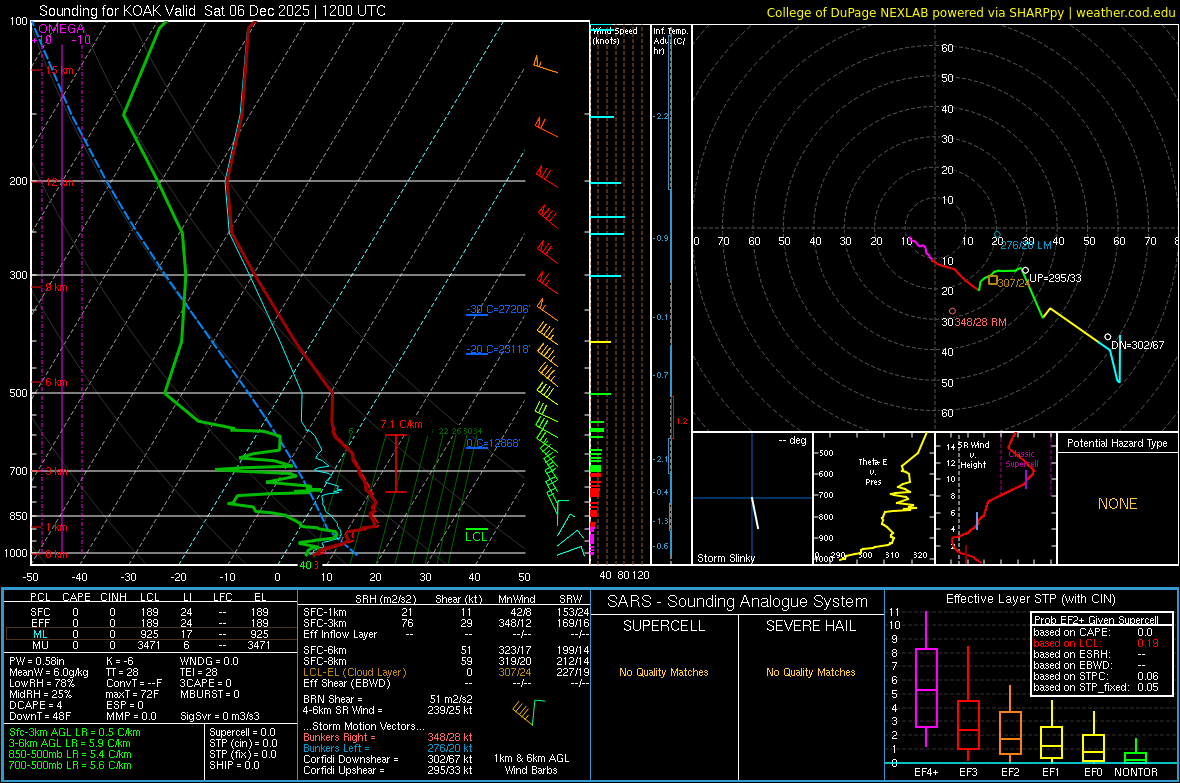Click the 'Sounding for KOAK Valid' title text
This screenshot has height=783, width=1180.
pyautogui.click(x=117, y=11)
